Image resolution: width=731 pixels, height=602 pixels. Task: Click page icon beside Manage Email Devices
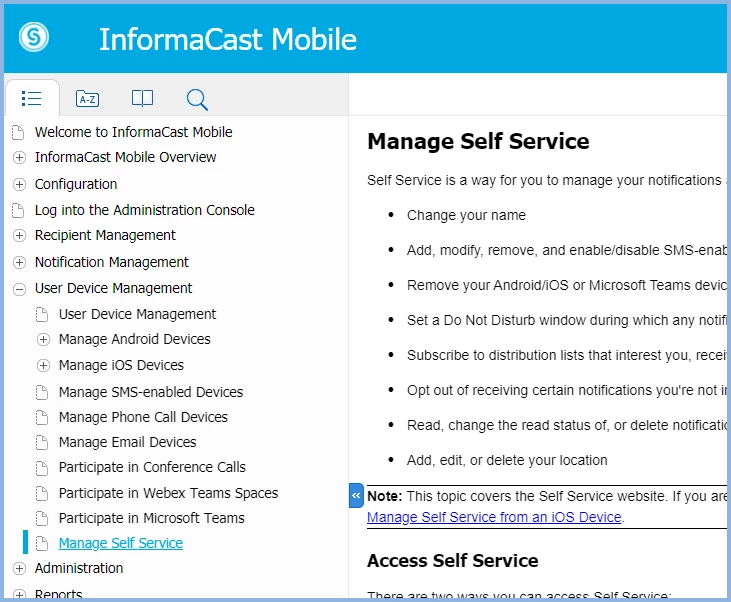pos(42,442)
